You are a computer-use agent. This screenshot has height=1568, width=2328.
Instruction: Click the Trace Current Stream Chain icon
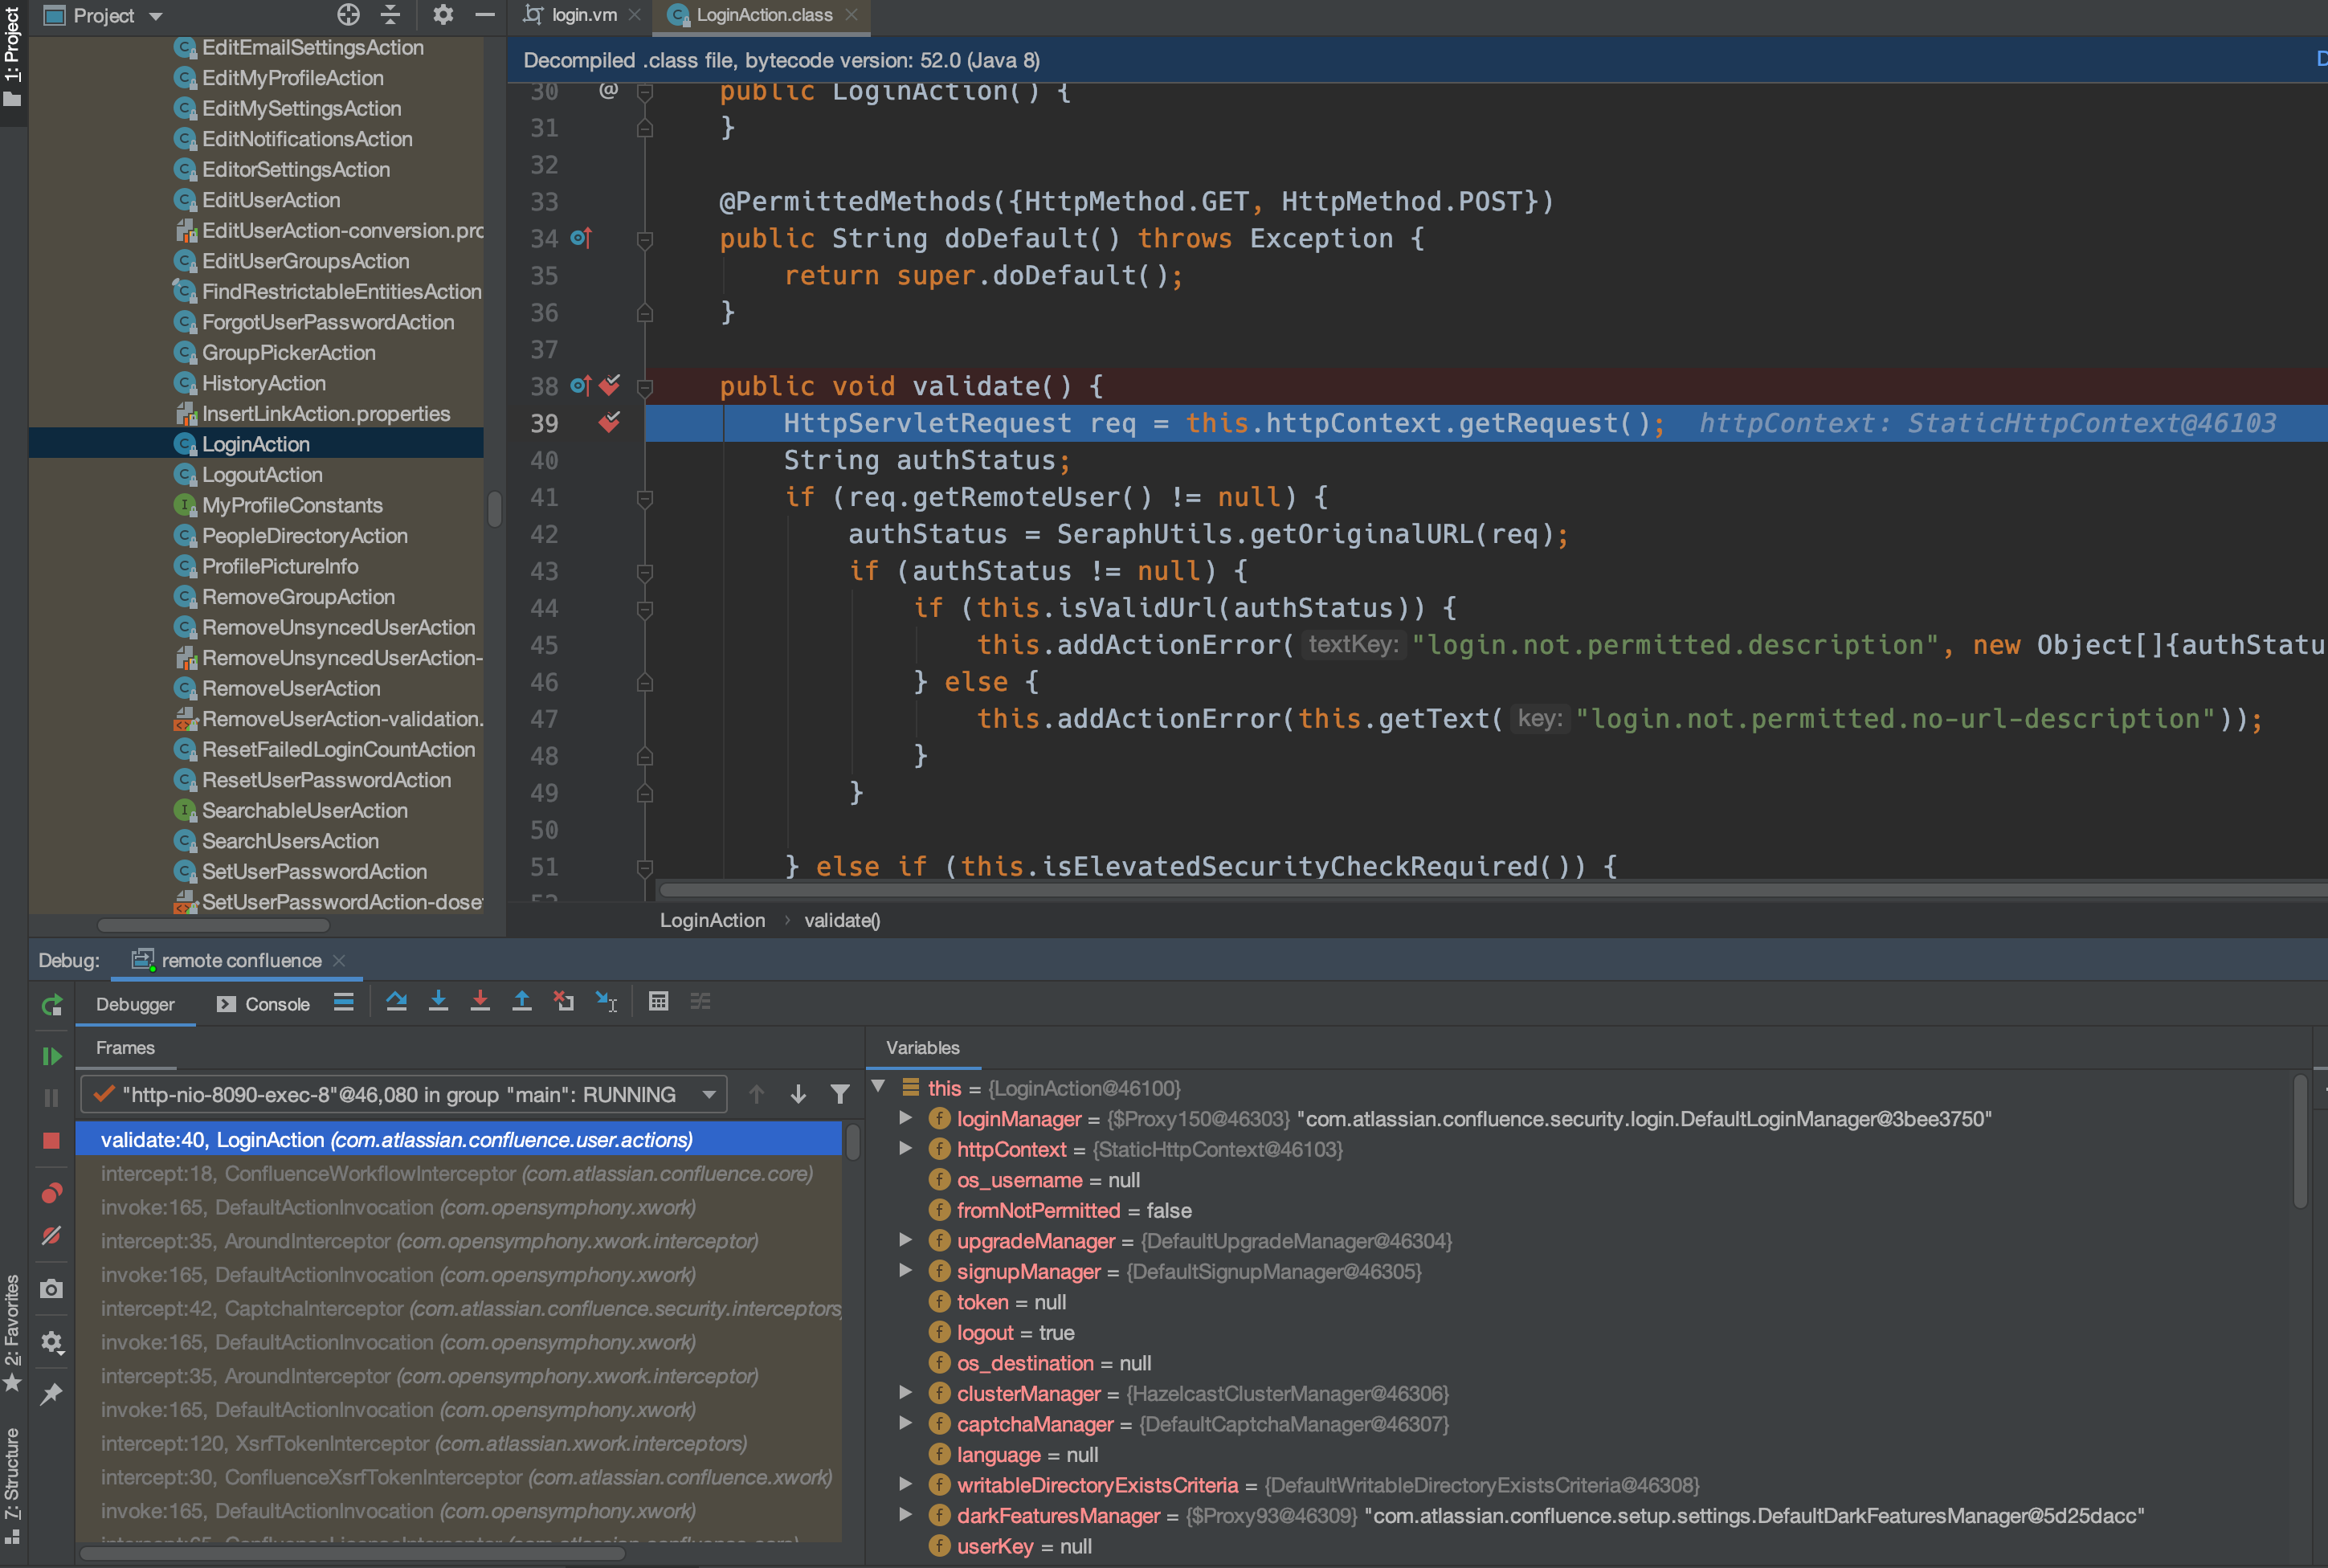[x=700, y=1002]
